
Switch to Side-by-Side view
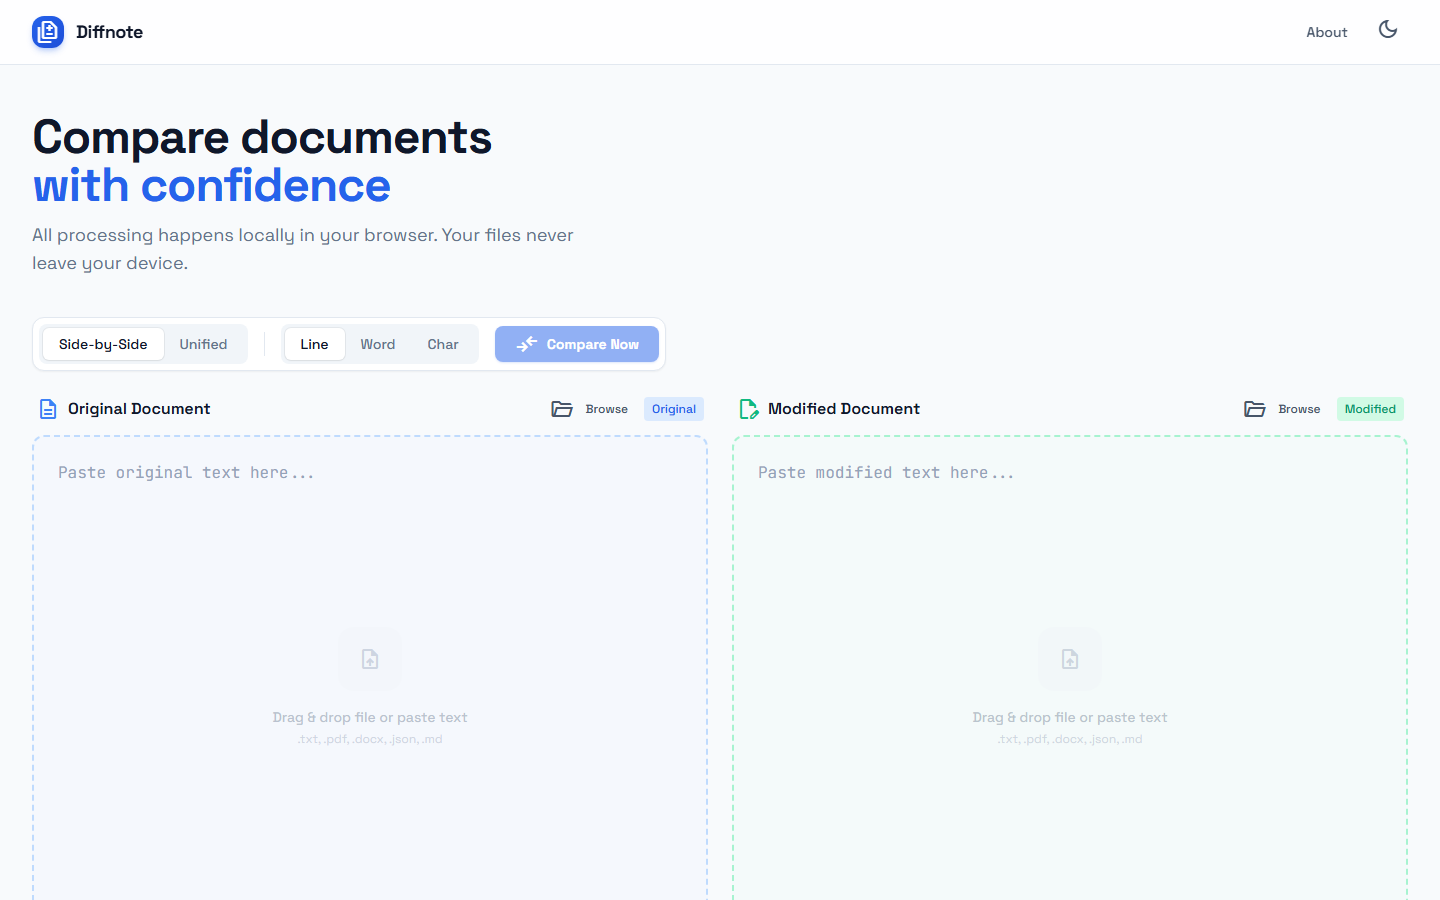click(x=103, y=344)
